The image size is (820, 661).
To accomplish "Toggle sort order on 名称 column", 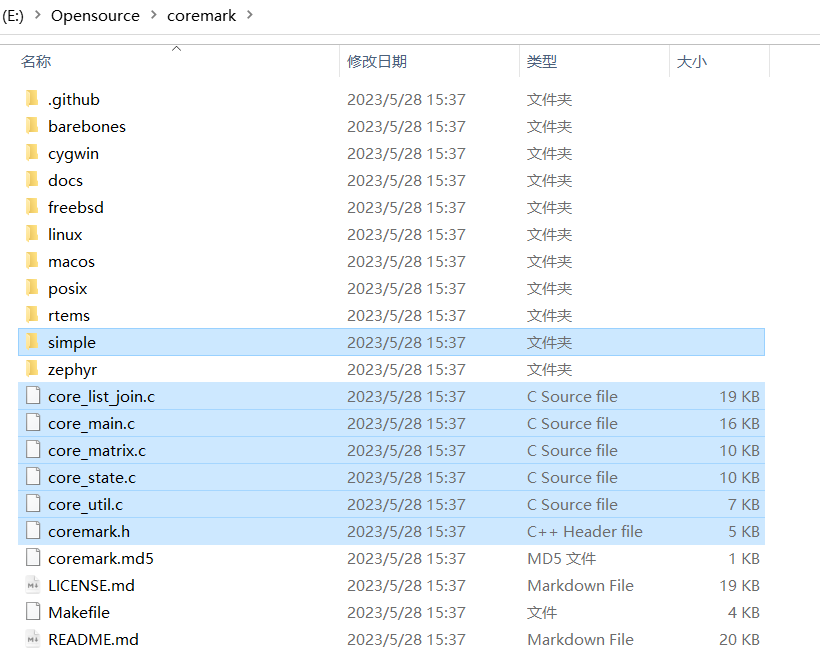I will 36,61.
